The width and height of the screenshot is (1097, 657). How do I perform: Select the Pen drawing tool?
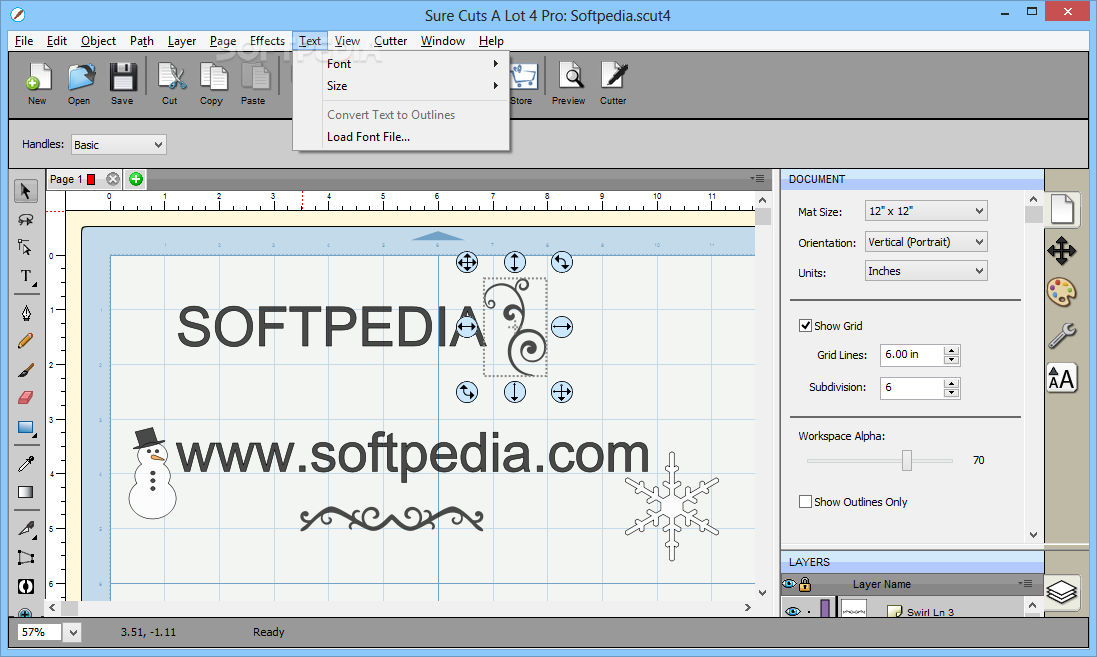(x=26, y=313)
